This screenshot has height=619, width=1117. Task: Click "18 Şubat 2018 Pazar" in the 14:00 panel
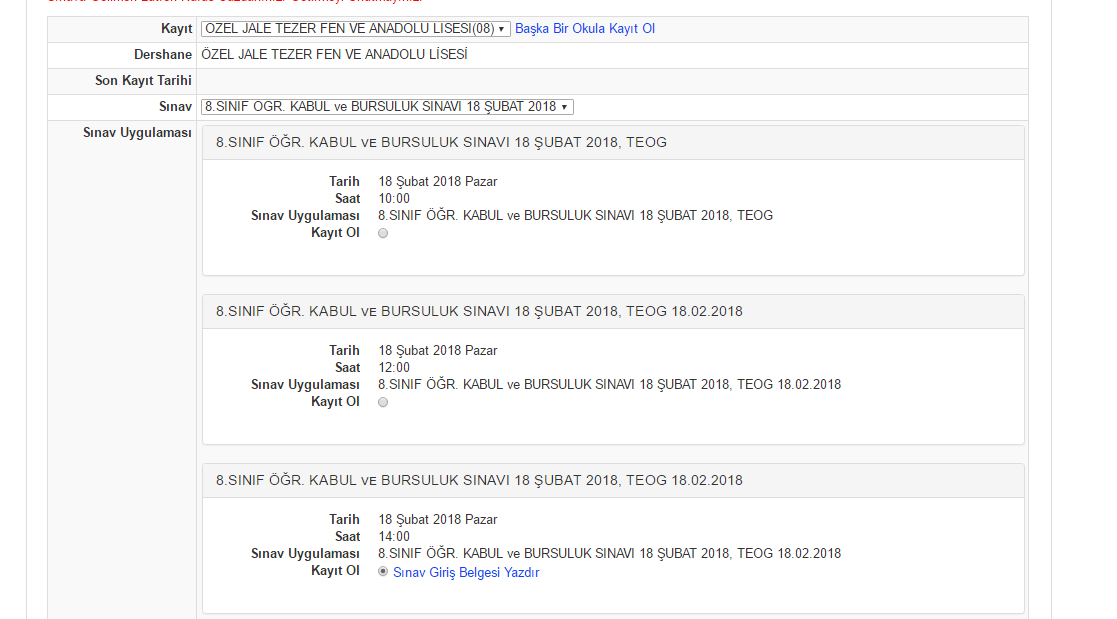click(x=438, y=519)
